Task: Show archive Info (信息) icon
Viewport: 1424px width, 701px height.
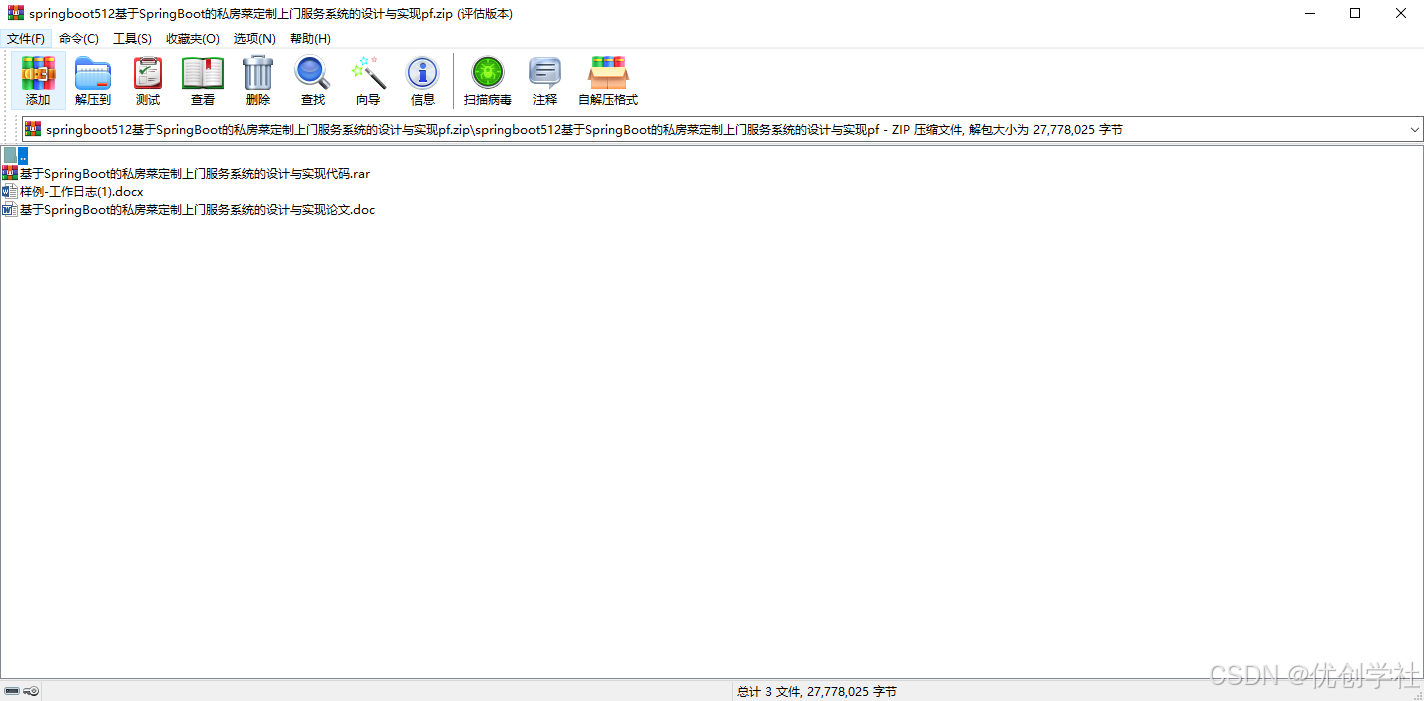Action: [423, 73]
